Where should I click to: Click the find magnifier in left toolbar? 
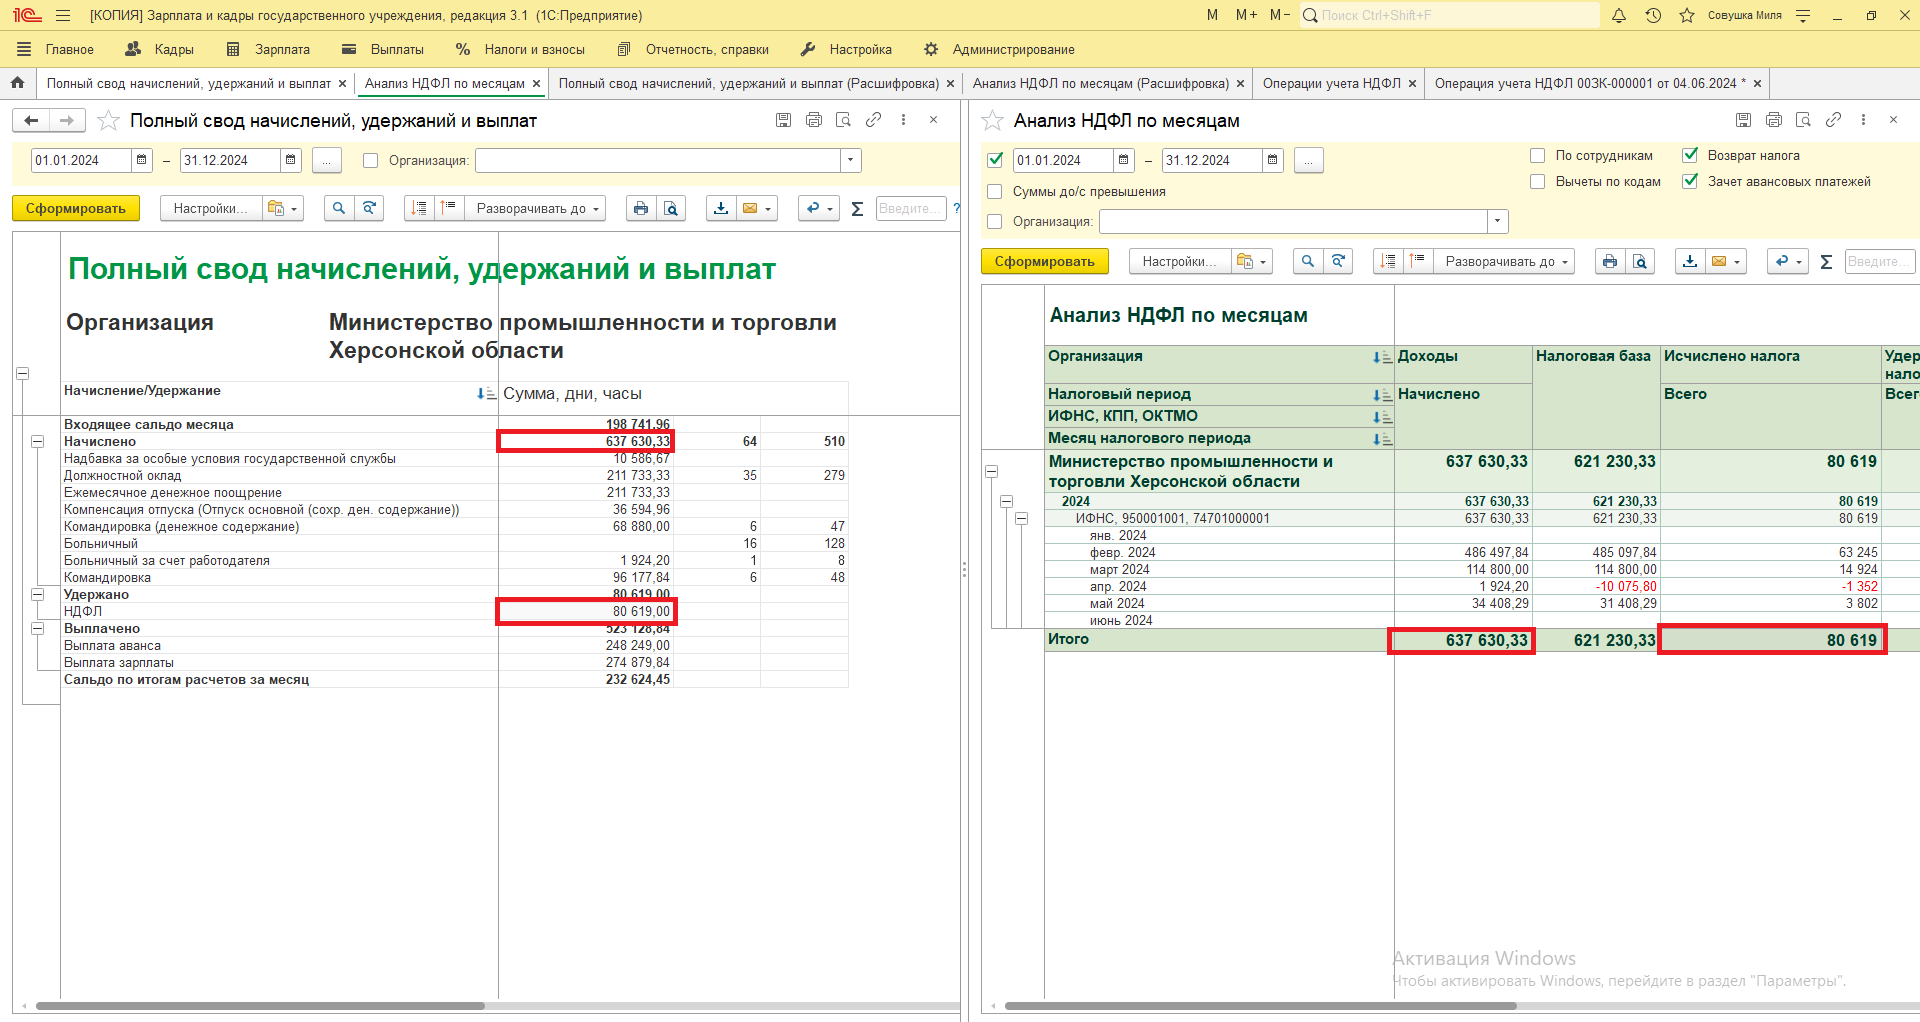tap(339, 208)
